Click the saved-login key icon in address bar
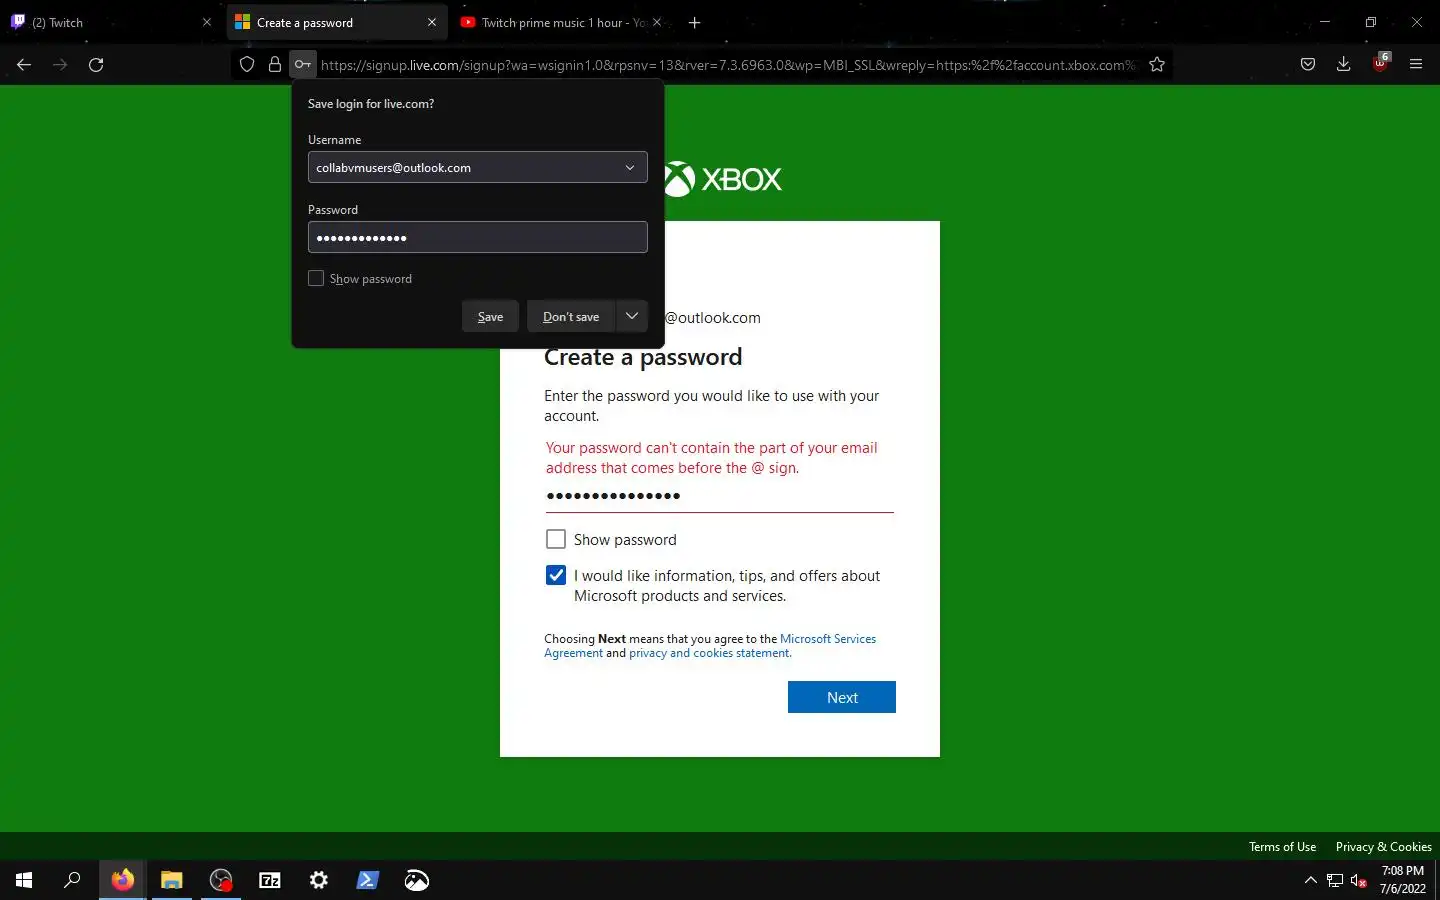The height and width of the screenshot is (900, 1440). point(303,65)
